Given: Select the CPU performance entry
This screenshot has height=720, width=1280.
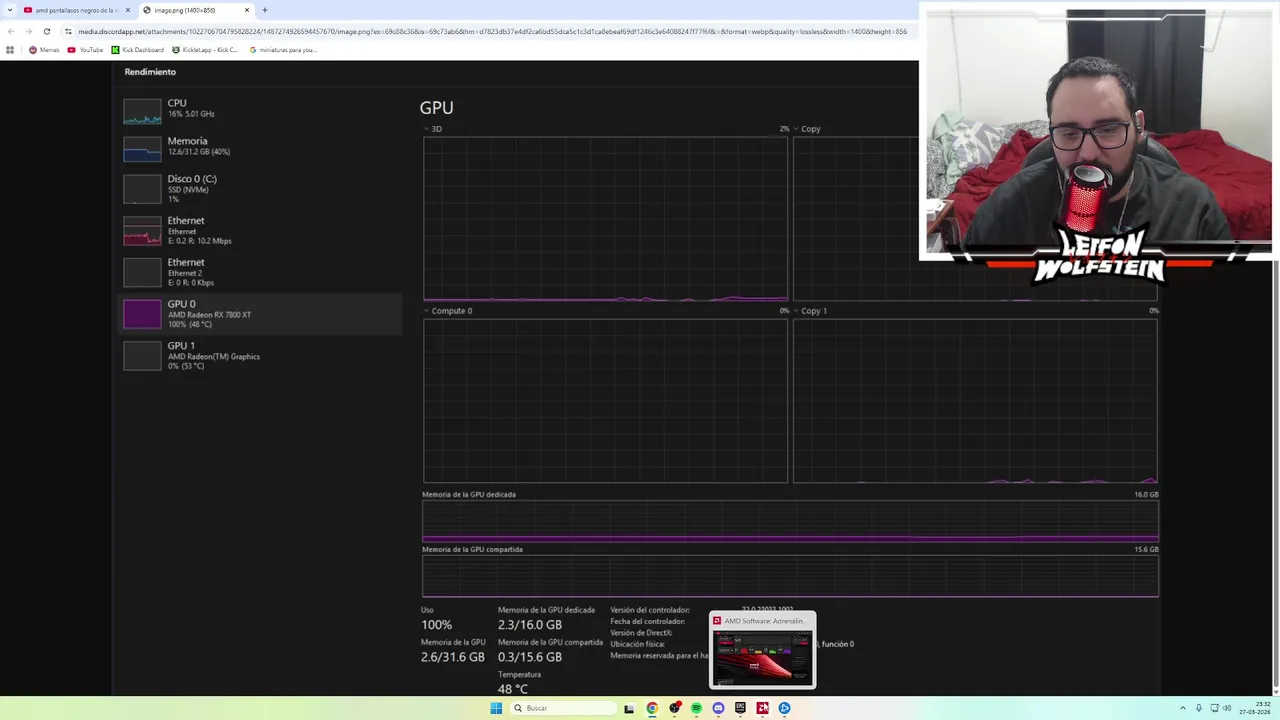Looking at the screenshot, I should [x=262, y=109].
